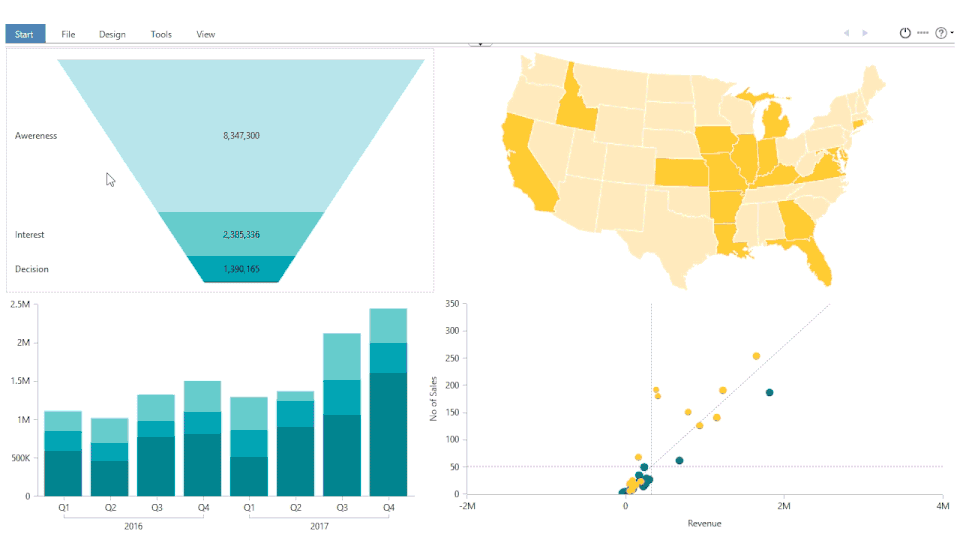Click the 2017 Q1 bar's middle segment

click(249, 443)
